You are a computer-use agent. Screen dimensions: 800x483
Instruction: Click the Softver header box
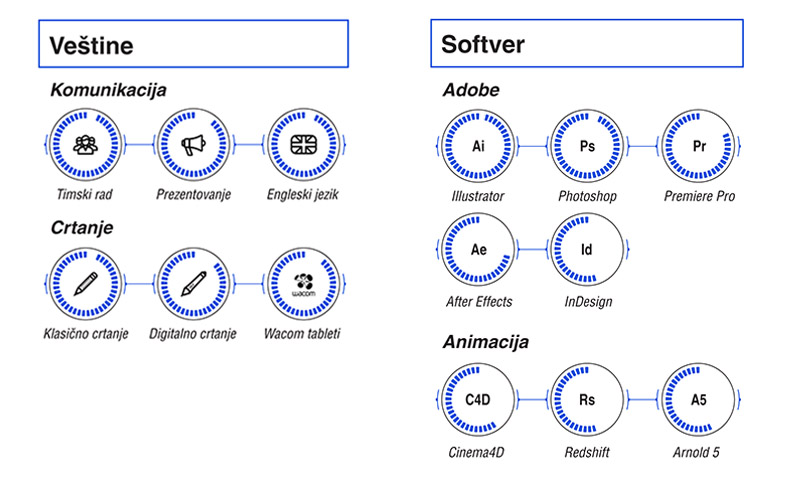pyautogui.click(x=587, y=43)
